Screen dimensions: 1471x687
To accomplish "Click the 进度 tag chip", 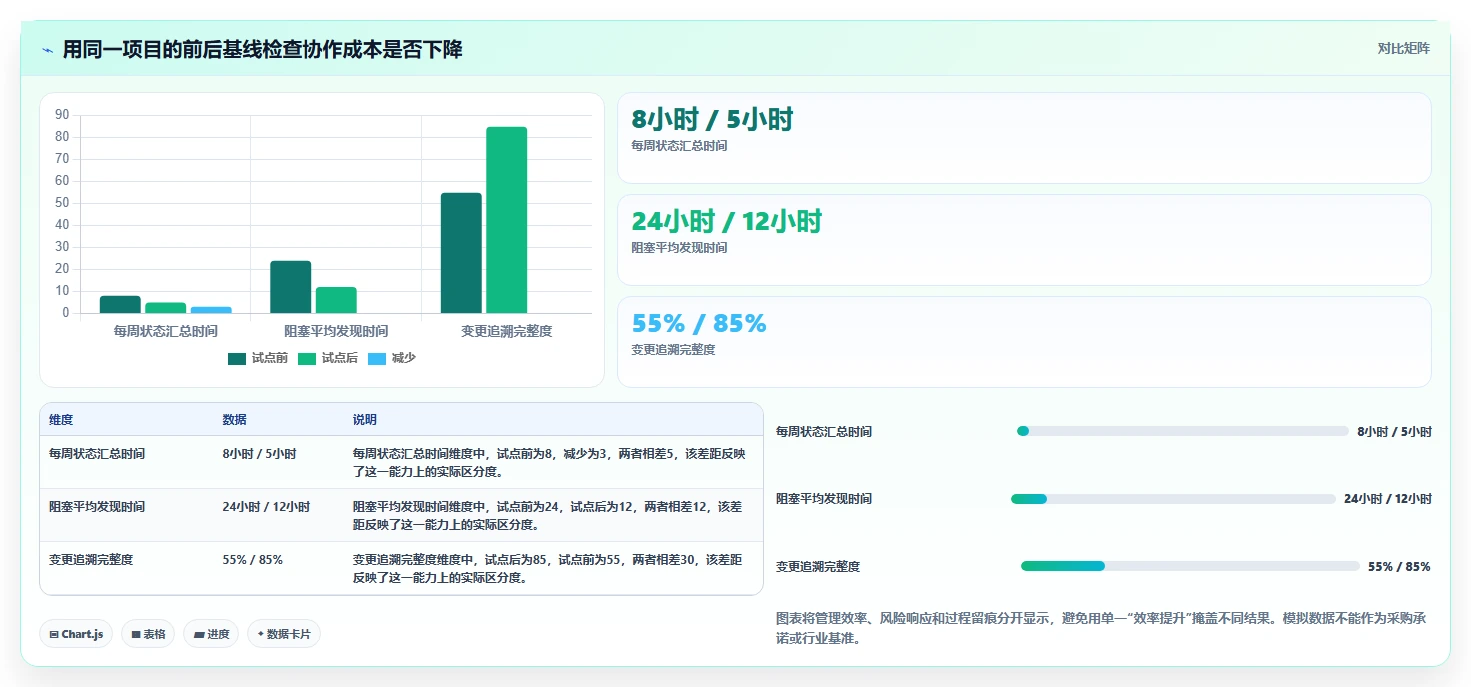I will (x=211, y=634).
